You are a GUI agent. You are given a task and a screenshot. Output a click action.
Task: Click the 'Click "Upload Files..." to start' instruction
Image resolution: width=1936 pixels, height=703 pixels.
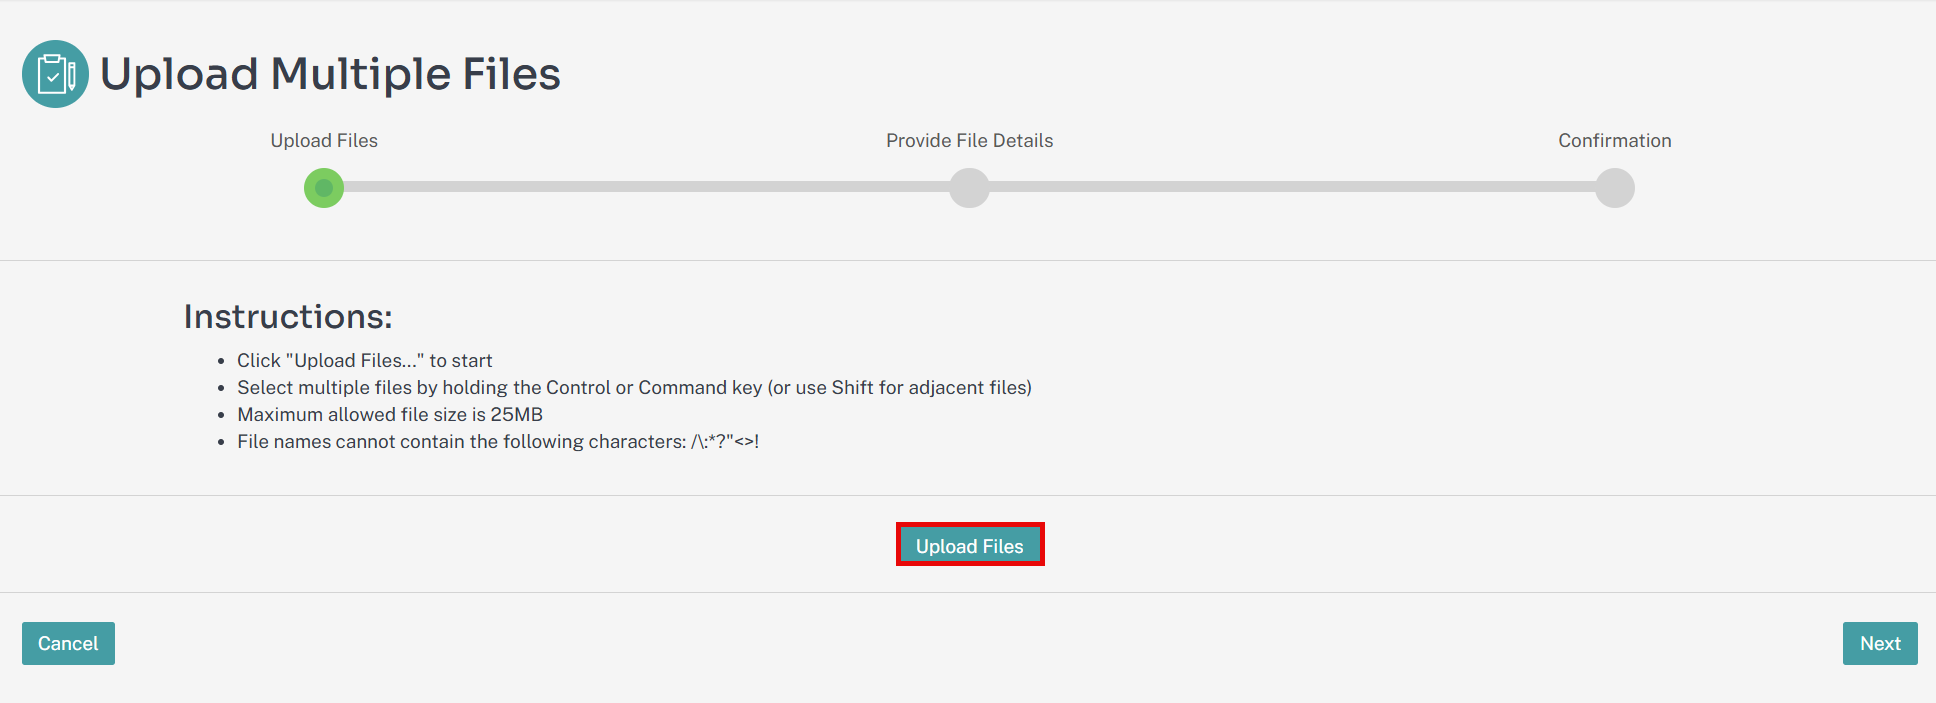(364, 360)
